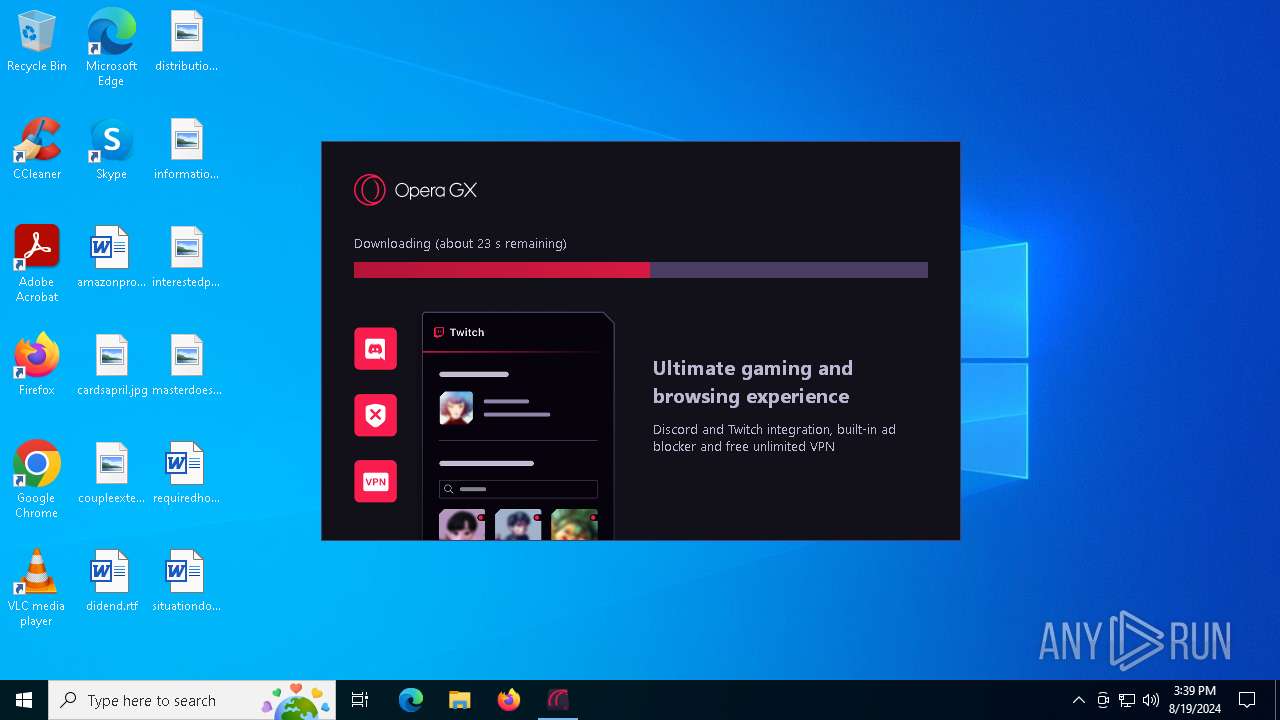1280x720 pixels.
Task: Select the requiredho... Word document
Action: tap(186, 474)
